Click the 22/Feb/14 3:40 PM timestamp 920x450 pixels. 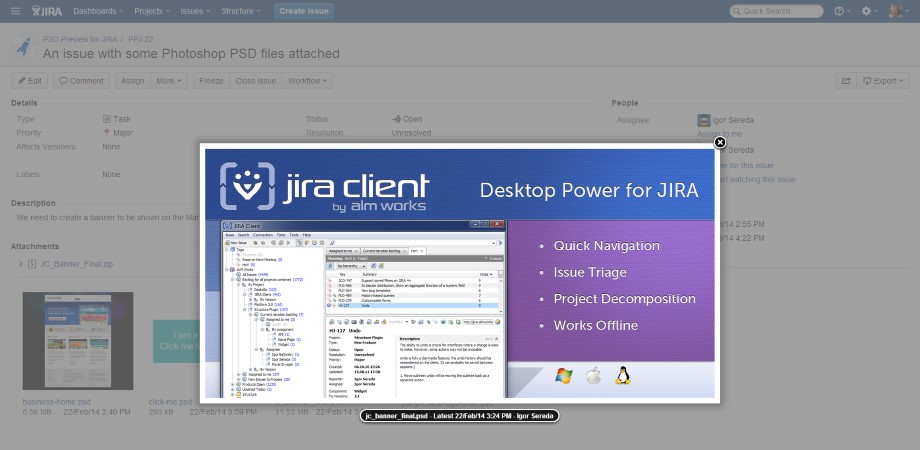pos(97,412)
